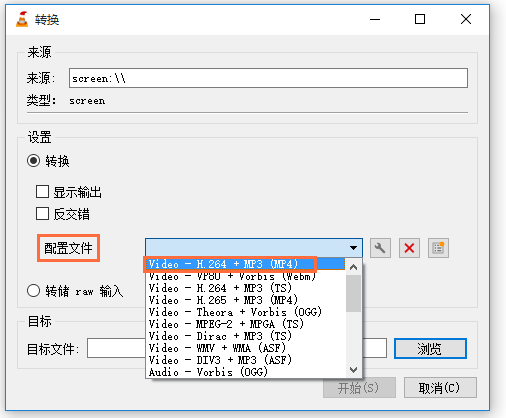
Task: Click the profile list scroll-up arrow
Action: [354, 267]
